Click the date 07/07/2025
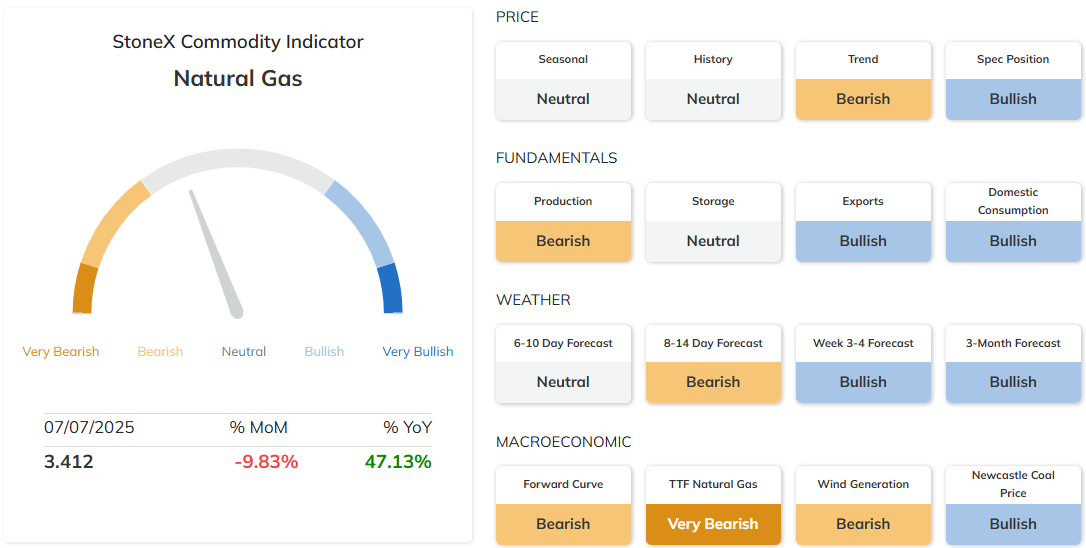The image size is (1086, 548). pyautogui.click(x=89, y=427)
